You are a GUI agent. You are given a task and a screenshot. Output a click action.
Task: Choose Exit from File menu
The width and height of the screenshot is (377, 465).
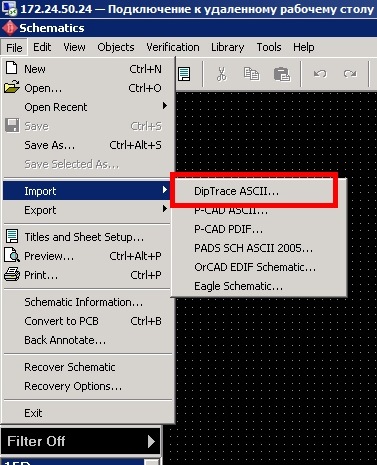(88, 413)
